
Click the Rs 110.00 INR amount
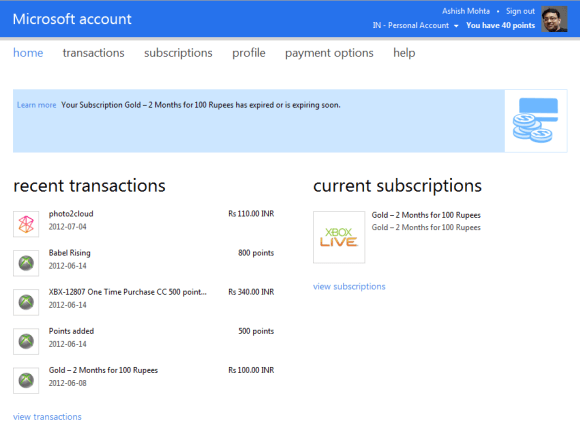251,214
